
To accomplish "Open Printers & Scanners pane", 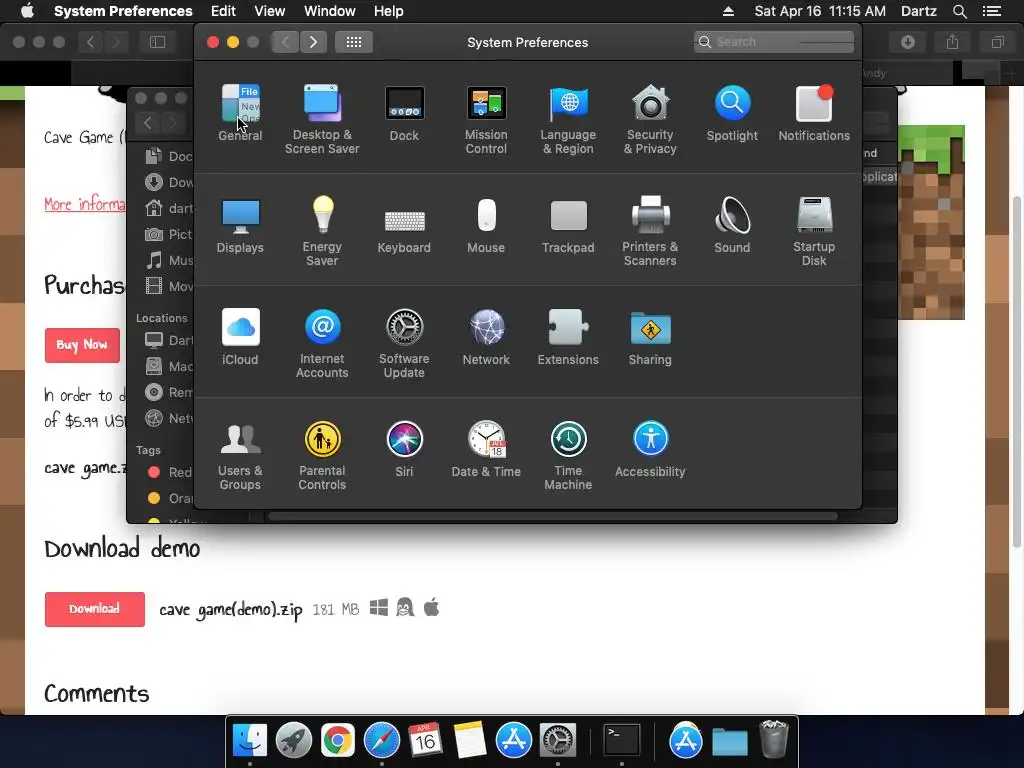I will pyautogui.click(x=650, y=231).
